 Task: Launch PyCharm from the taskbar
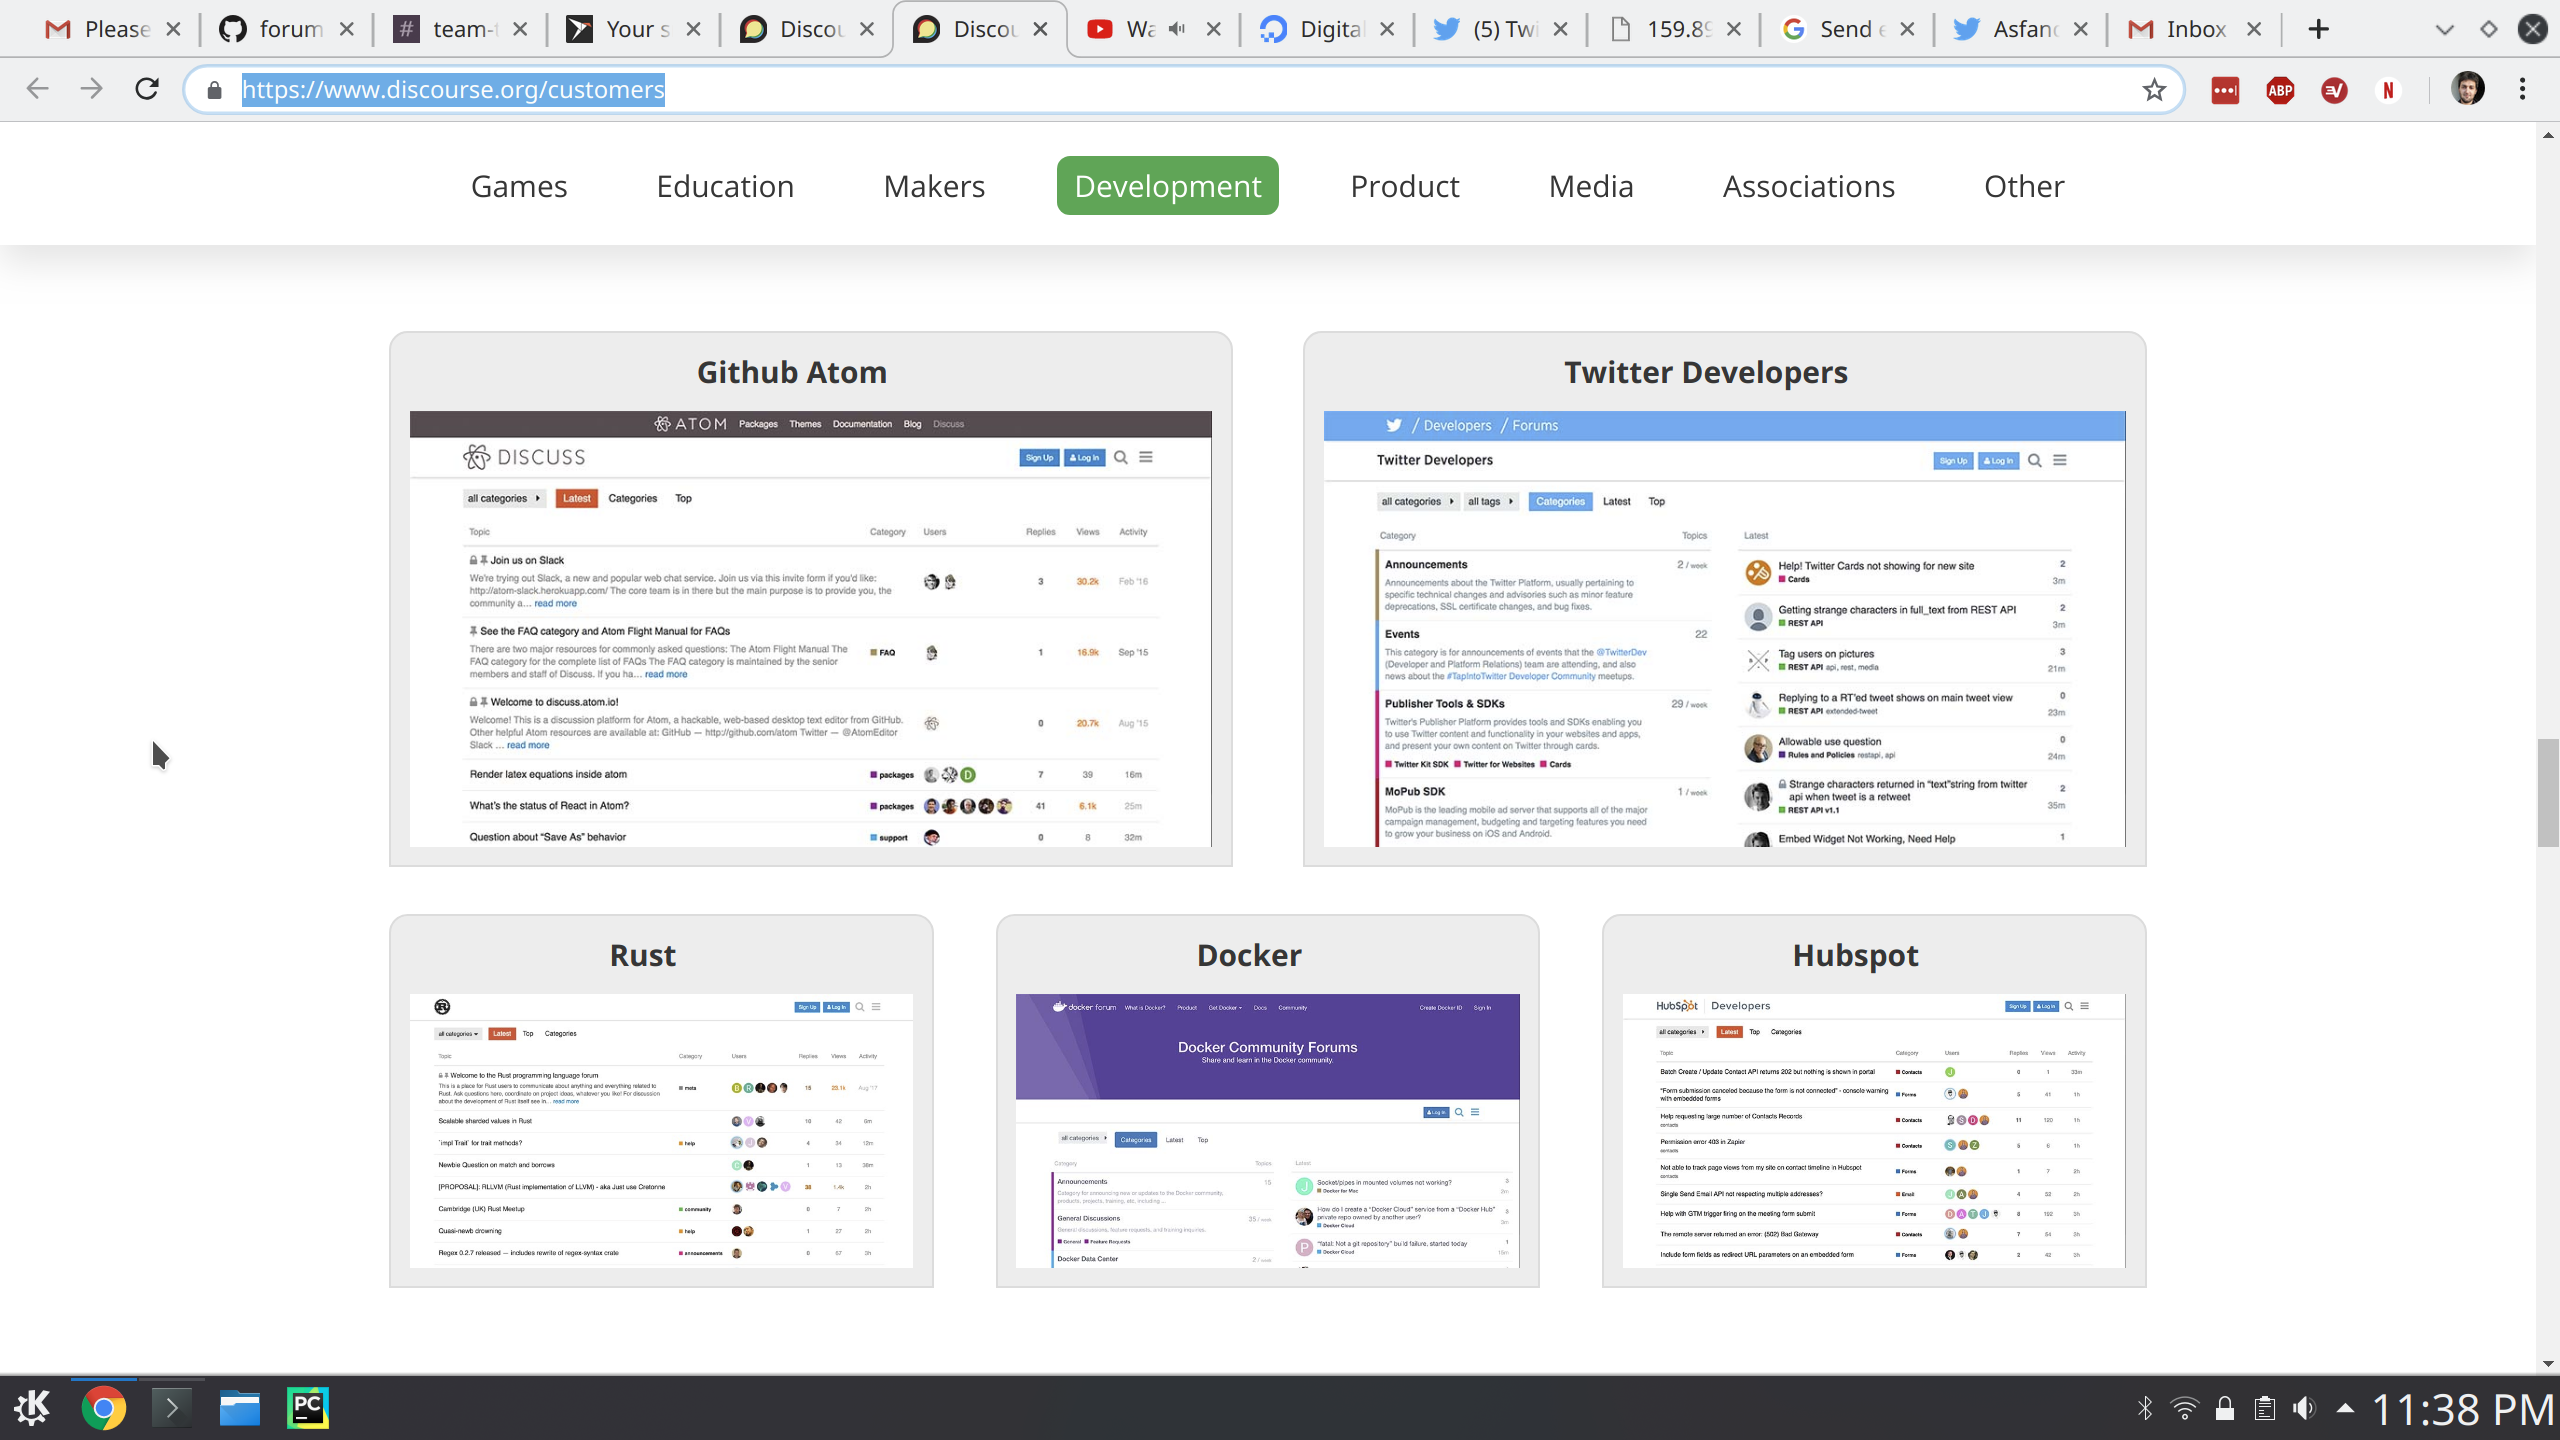[x=307, y=1407]
